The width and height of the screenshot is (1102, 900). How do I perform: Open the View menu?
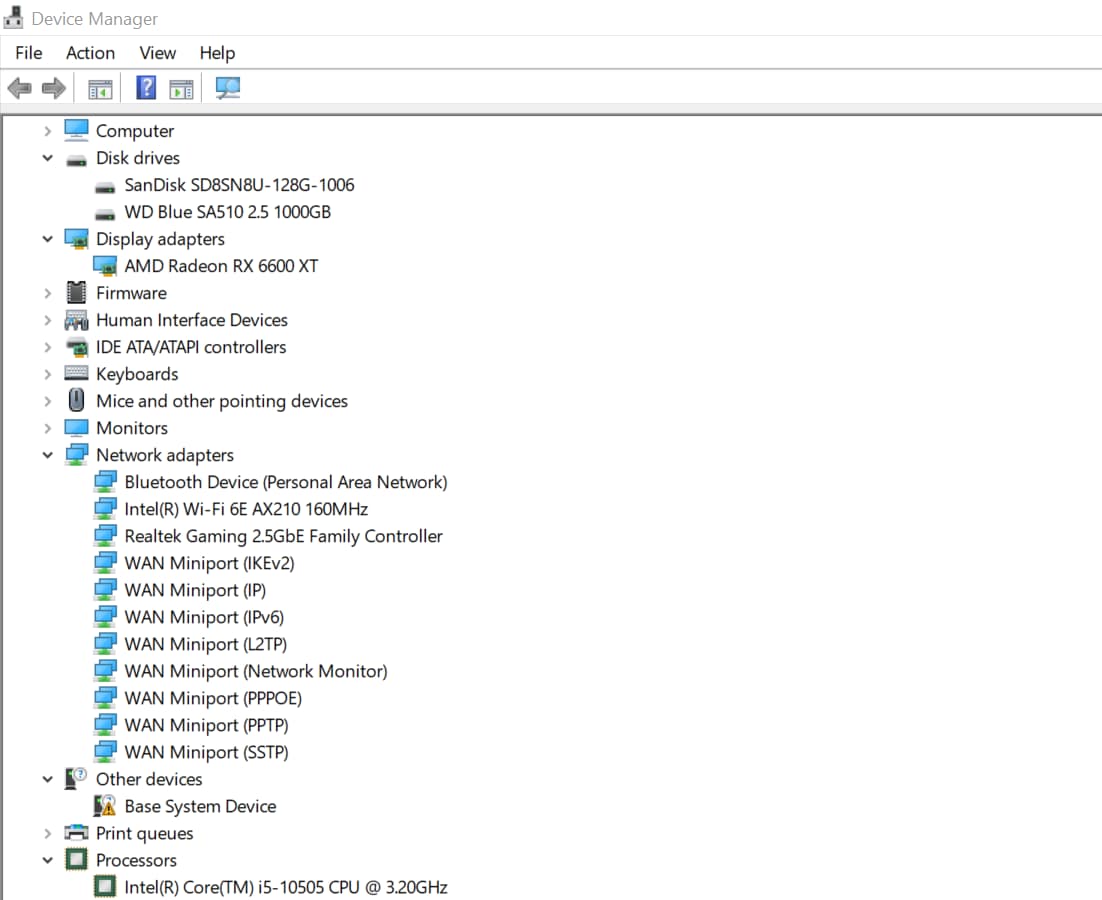[x=157, y=53]
